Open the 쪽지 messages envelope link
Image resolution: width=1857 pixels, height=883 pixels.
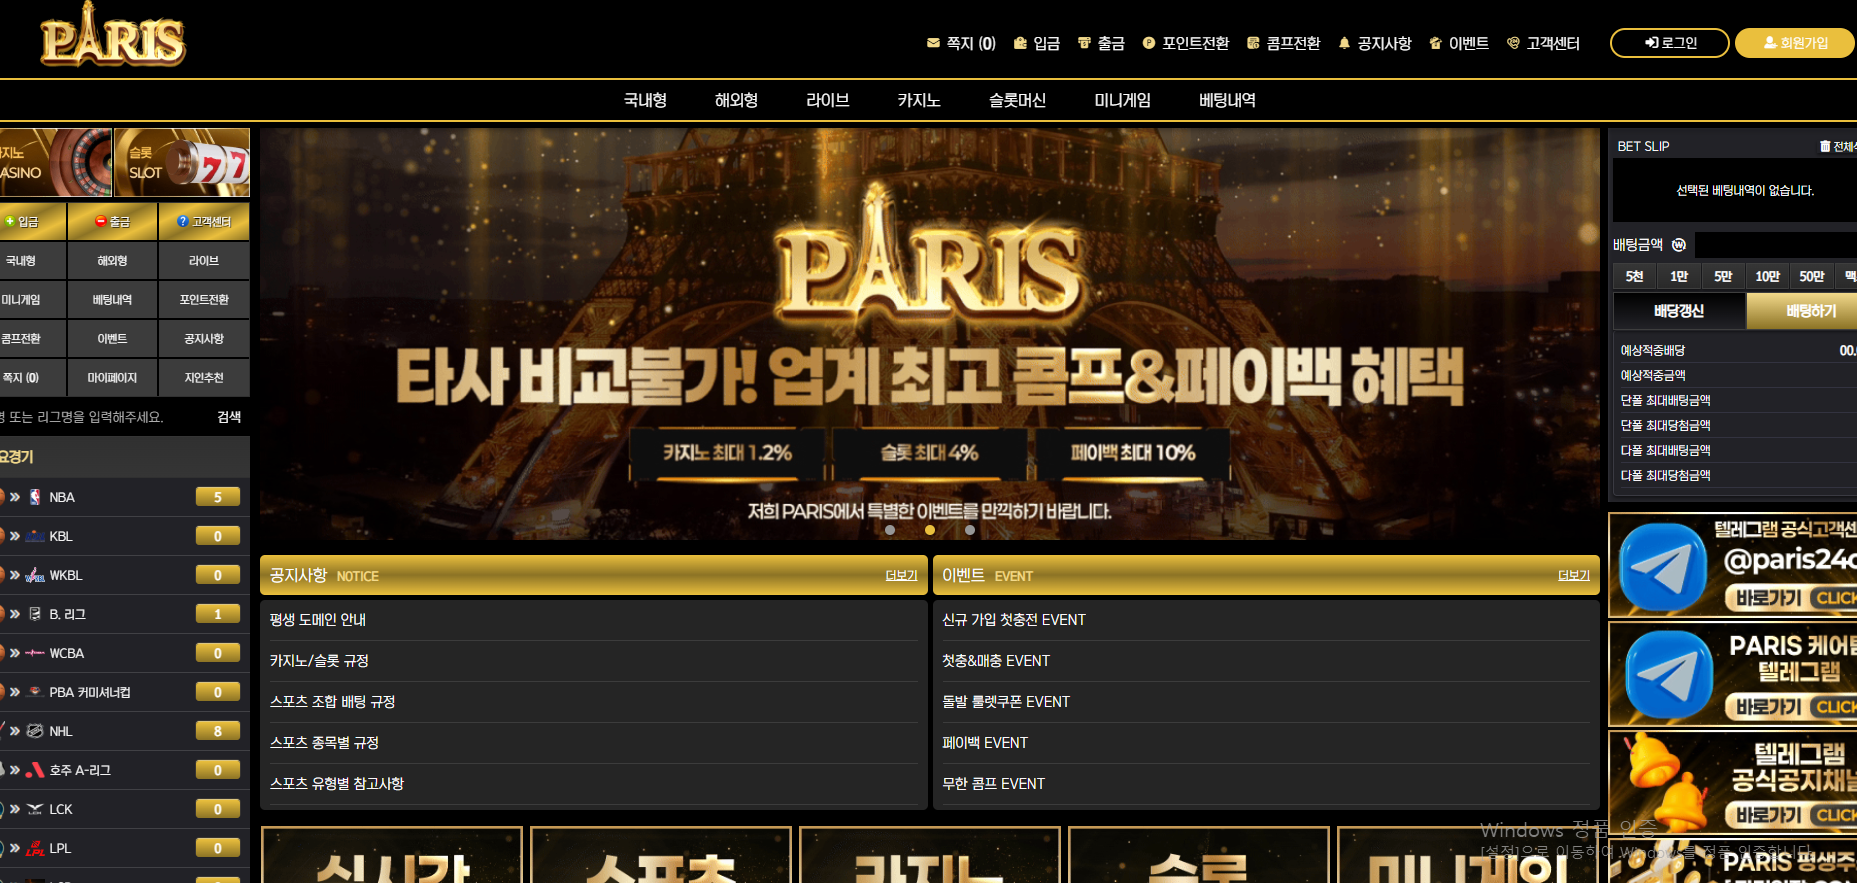[x=961, y=43]
